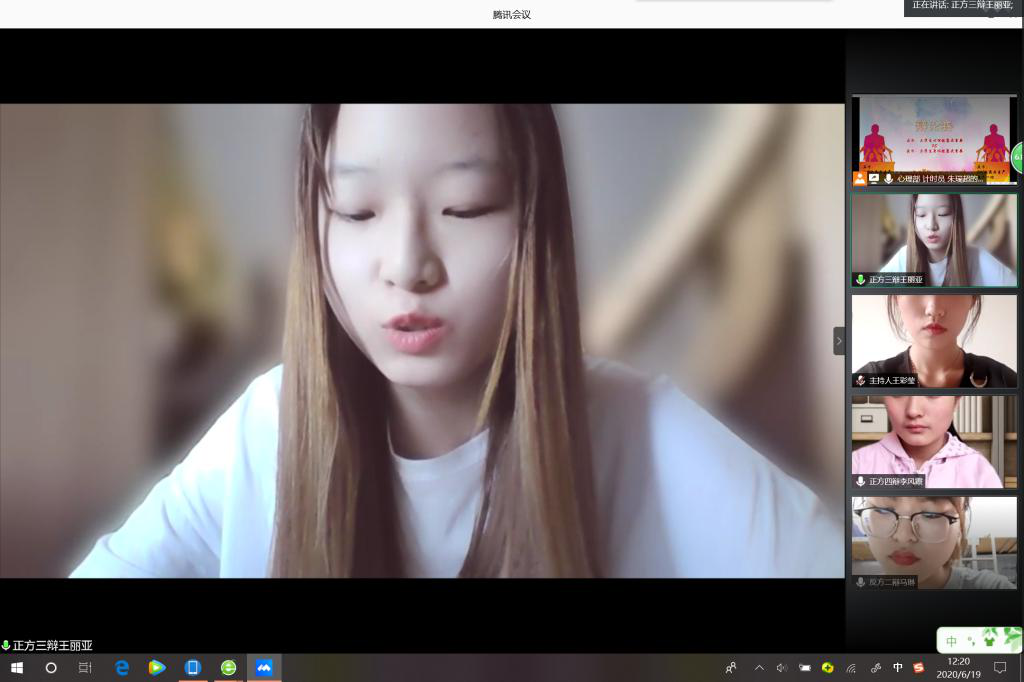This screenshot has width=1024, height=682.
Task: Toggle the 中 input language indicator in tray
Action: click(x=898, y=667)
